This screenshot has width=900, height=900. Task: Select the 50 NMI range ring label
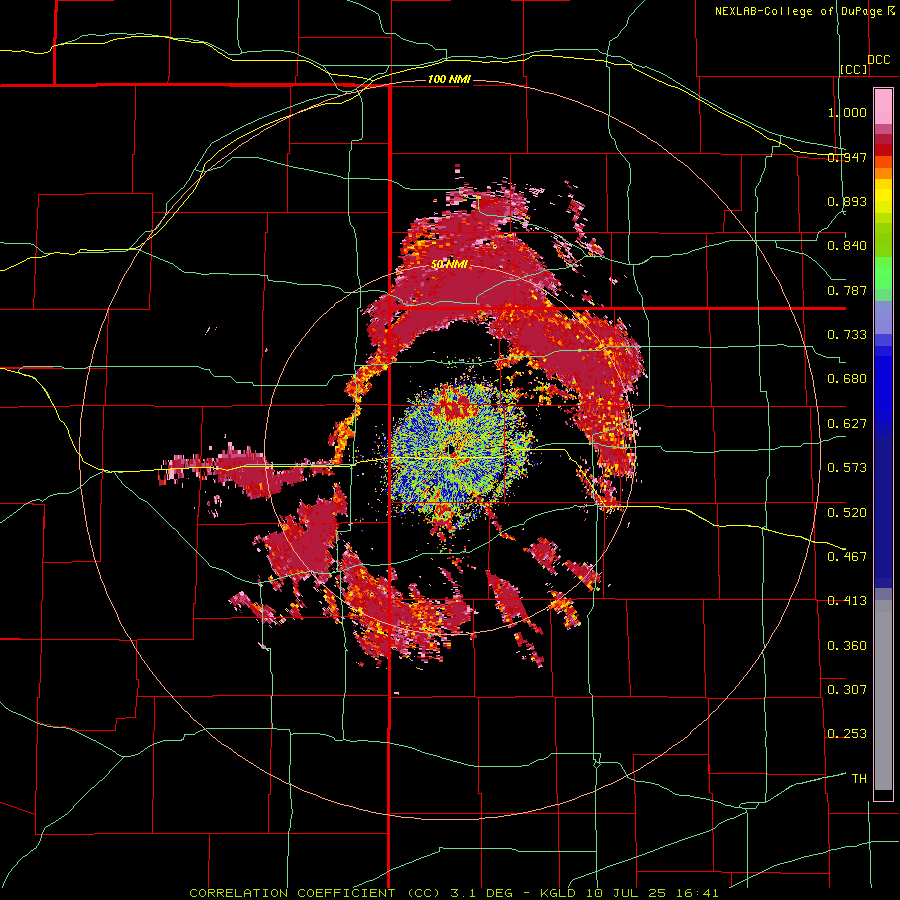click(449, 264)
